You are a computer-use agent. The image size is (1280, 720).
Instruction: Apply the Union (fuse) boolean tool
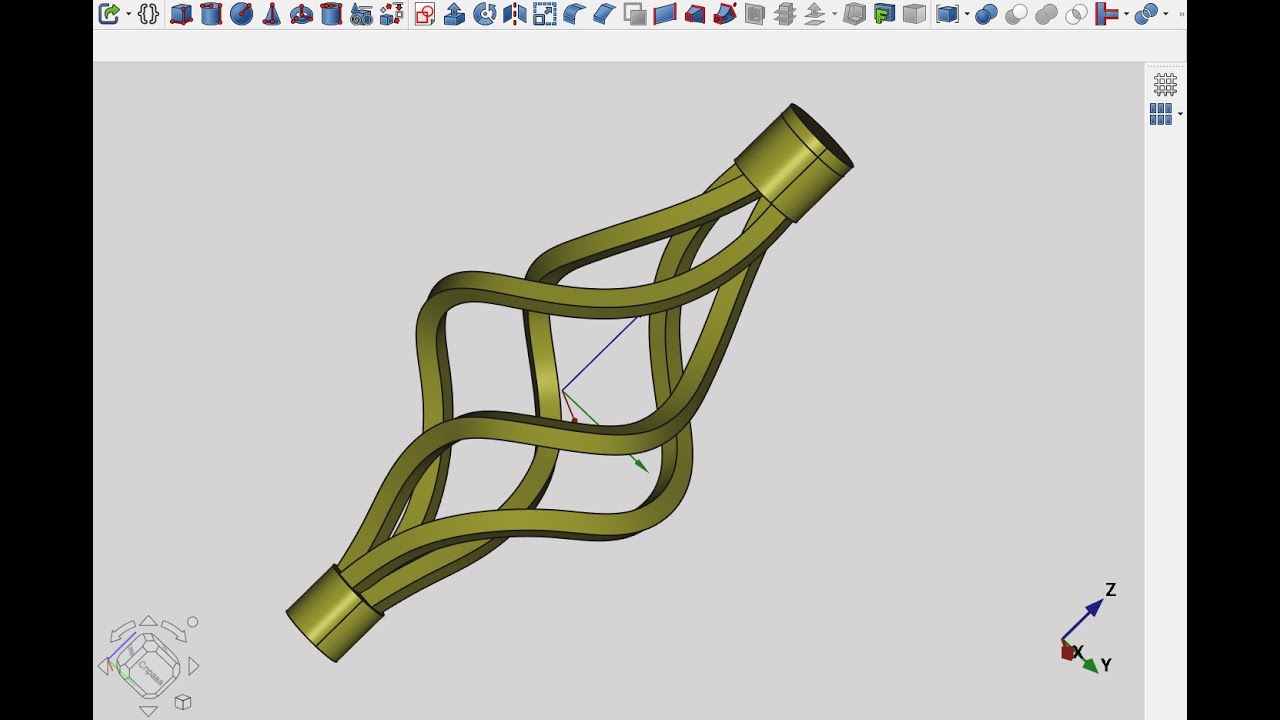1046,14
